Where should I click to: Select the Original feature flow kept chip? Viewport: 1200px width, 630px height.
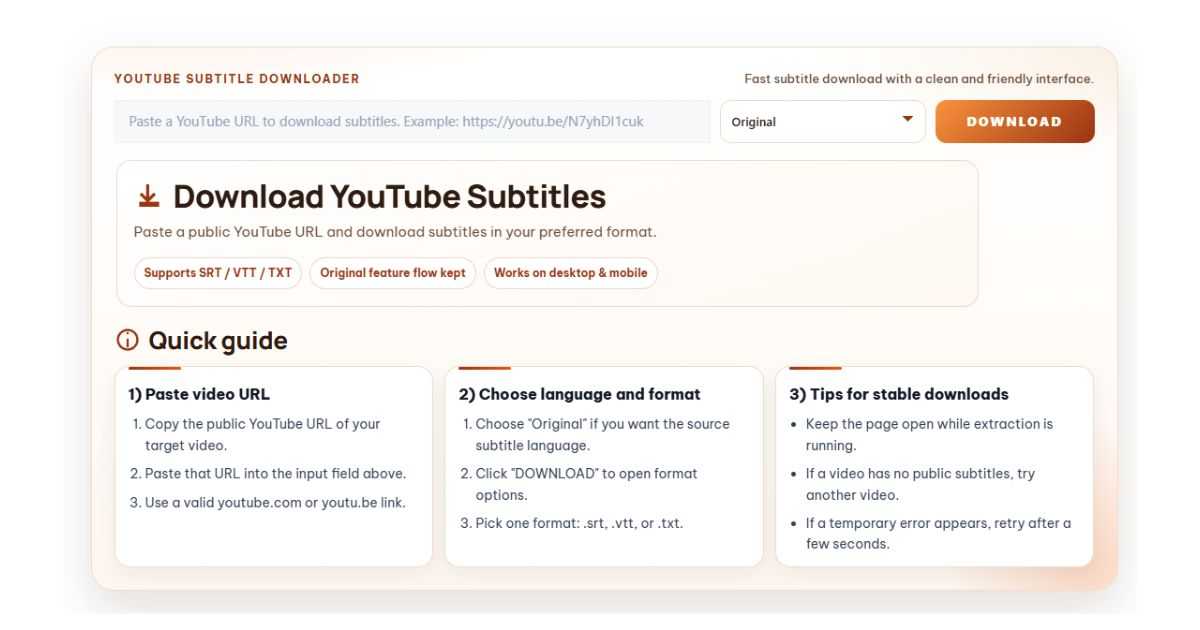click(393, 273)
